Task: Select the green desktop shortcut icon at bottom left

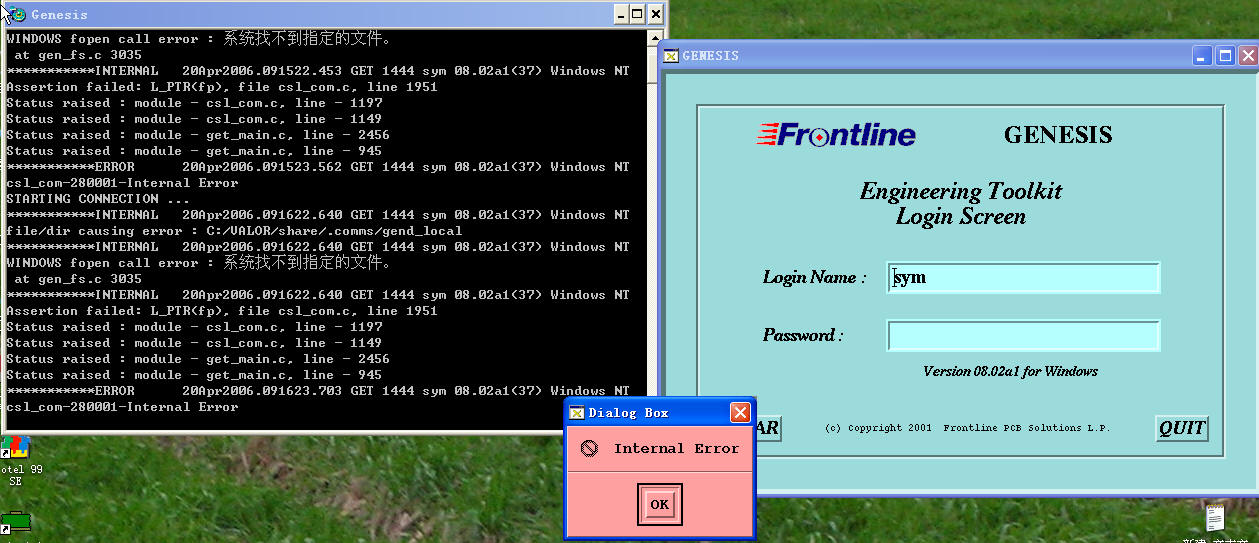Action: (x=16, y=522)
